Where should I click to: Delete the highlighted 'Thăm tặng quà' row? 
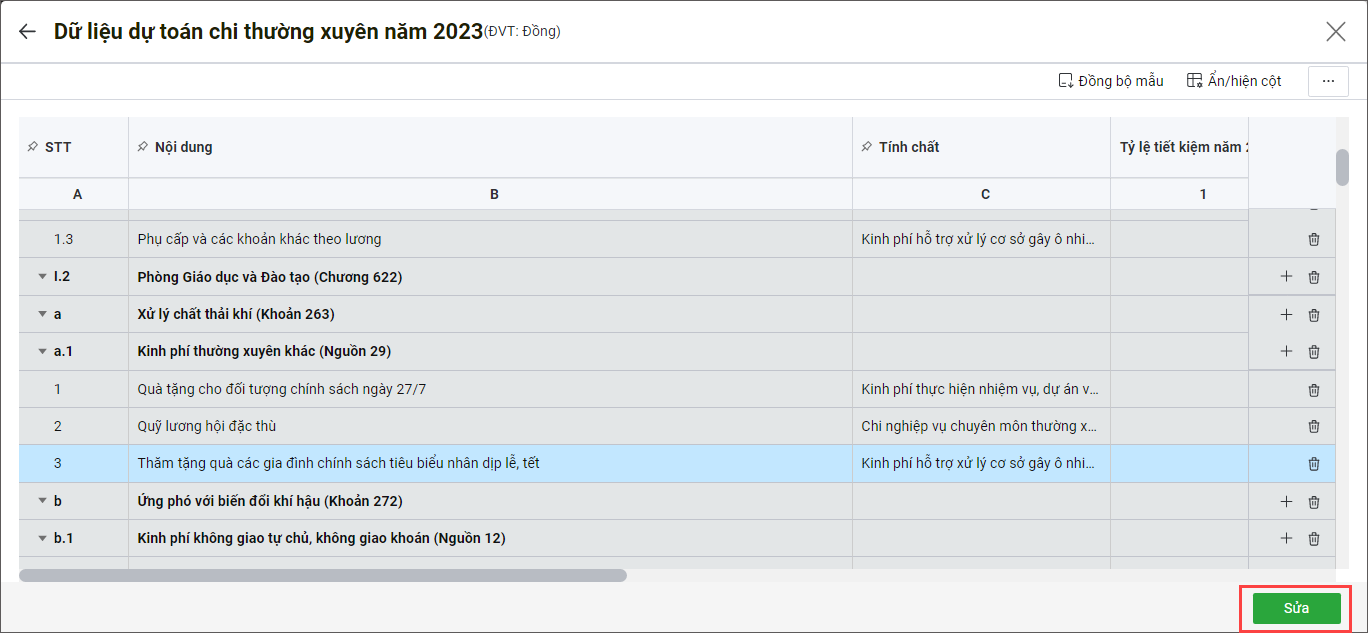pyautogui.click(x=1314, y=464)
